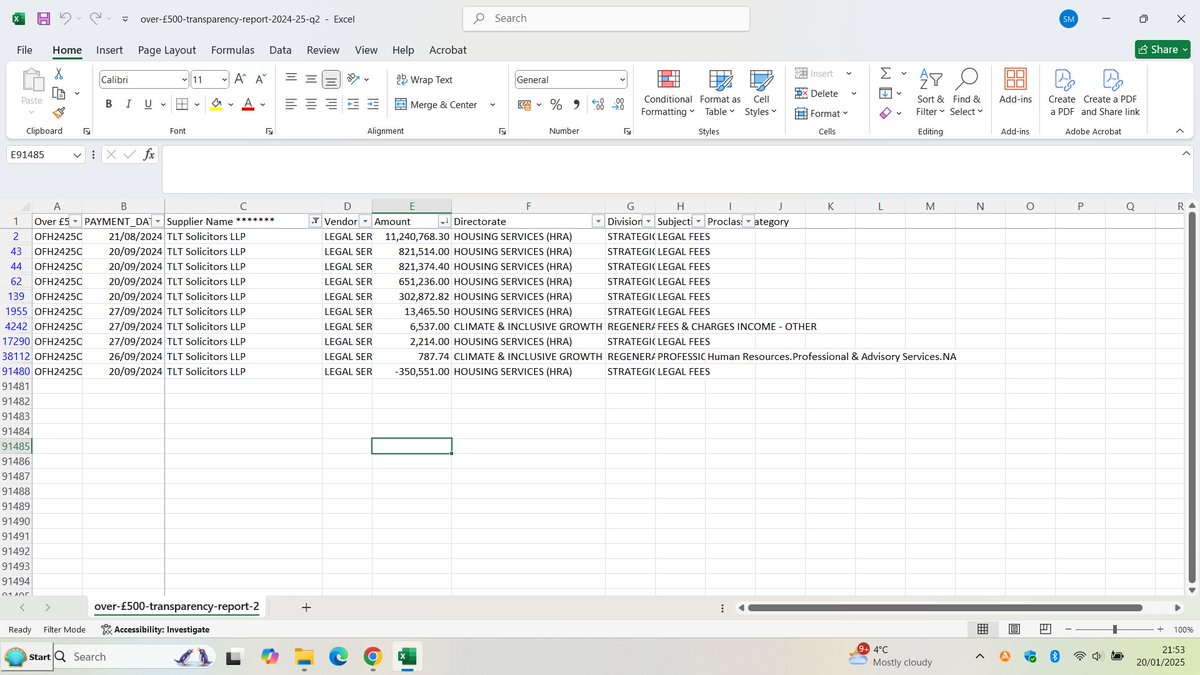1200x675 pixels.
Task: Open Add-ins button
Action: coord(1015,88)
